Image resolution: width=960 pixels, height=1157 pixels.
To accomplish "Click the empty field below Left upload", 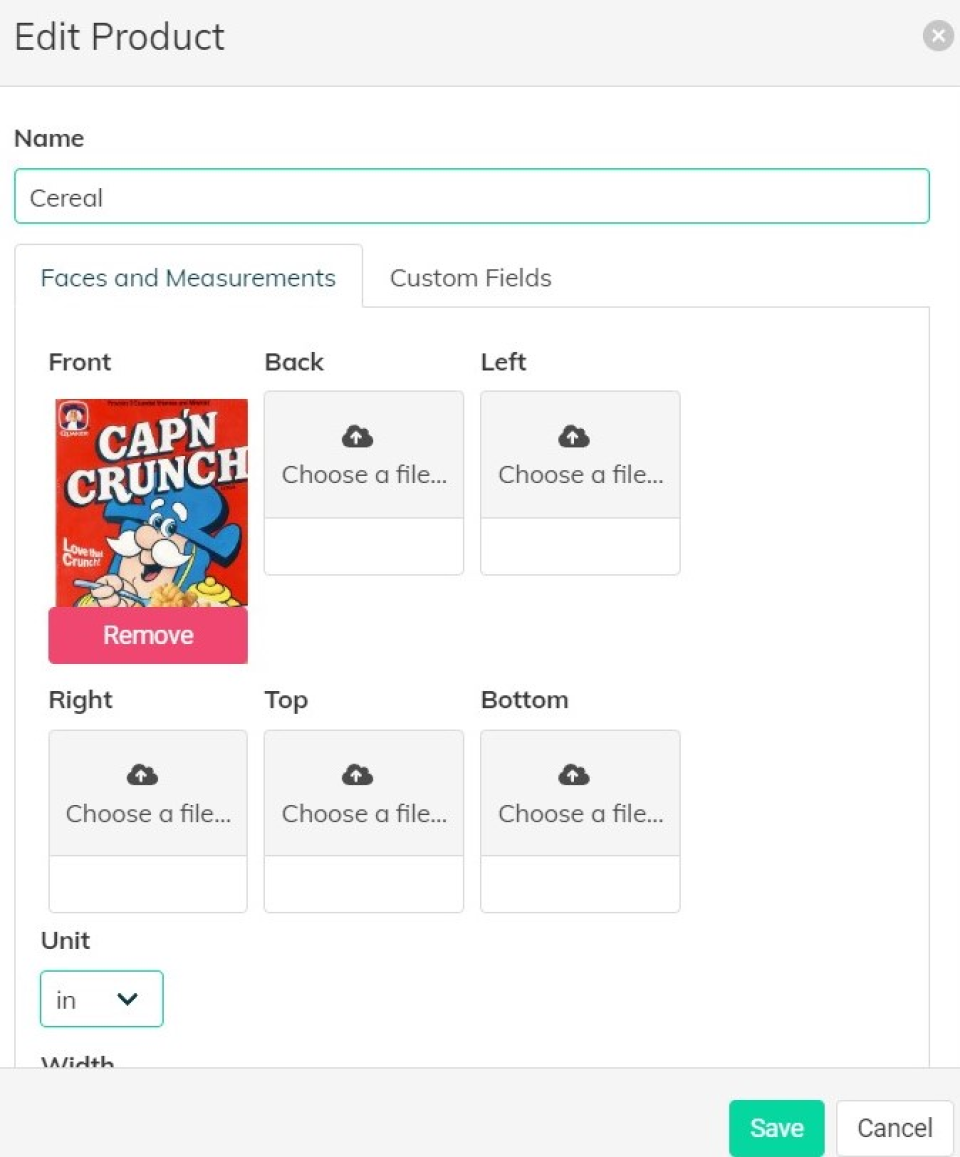I will tap(580, 546).
